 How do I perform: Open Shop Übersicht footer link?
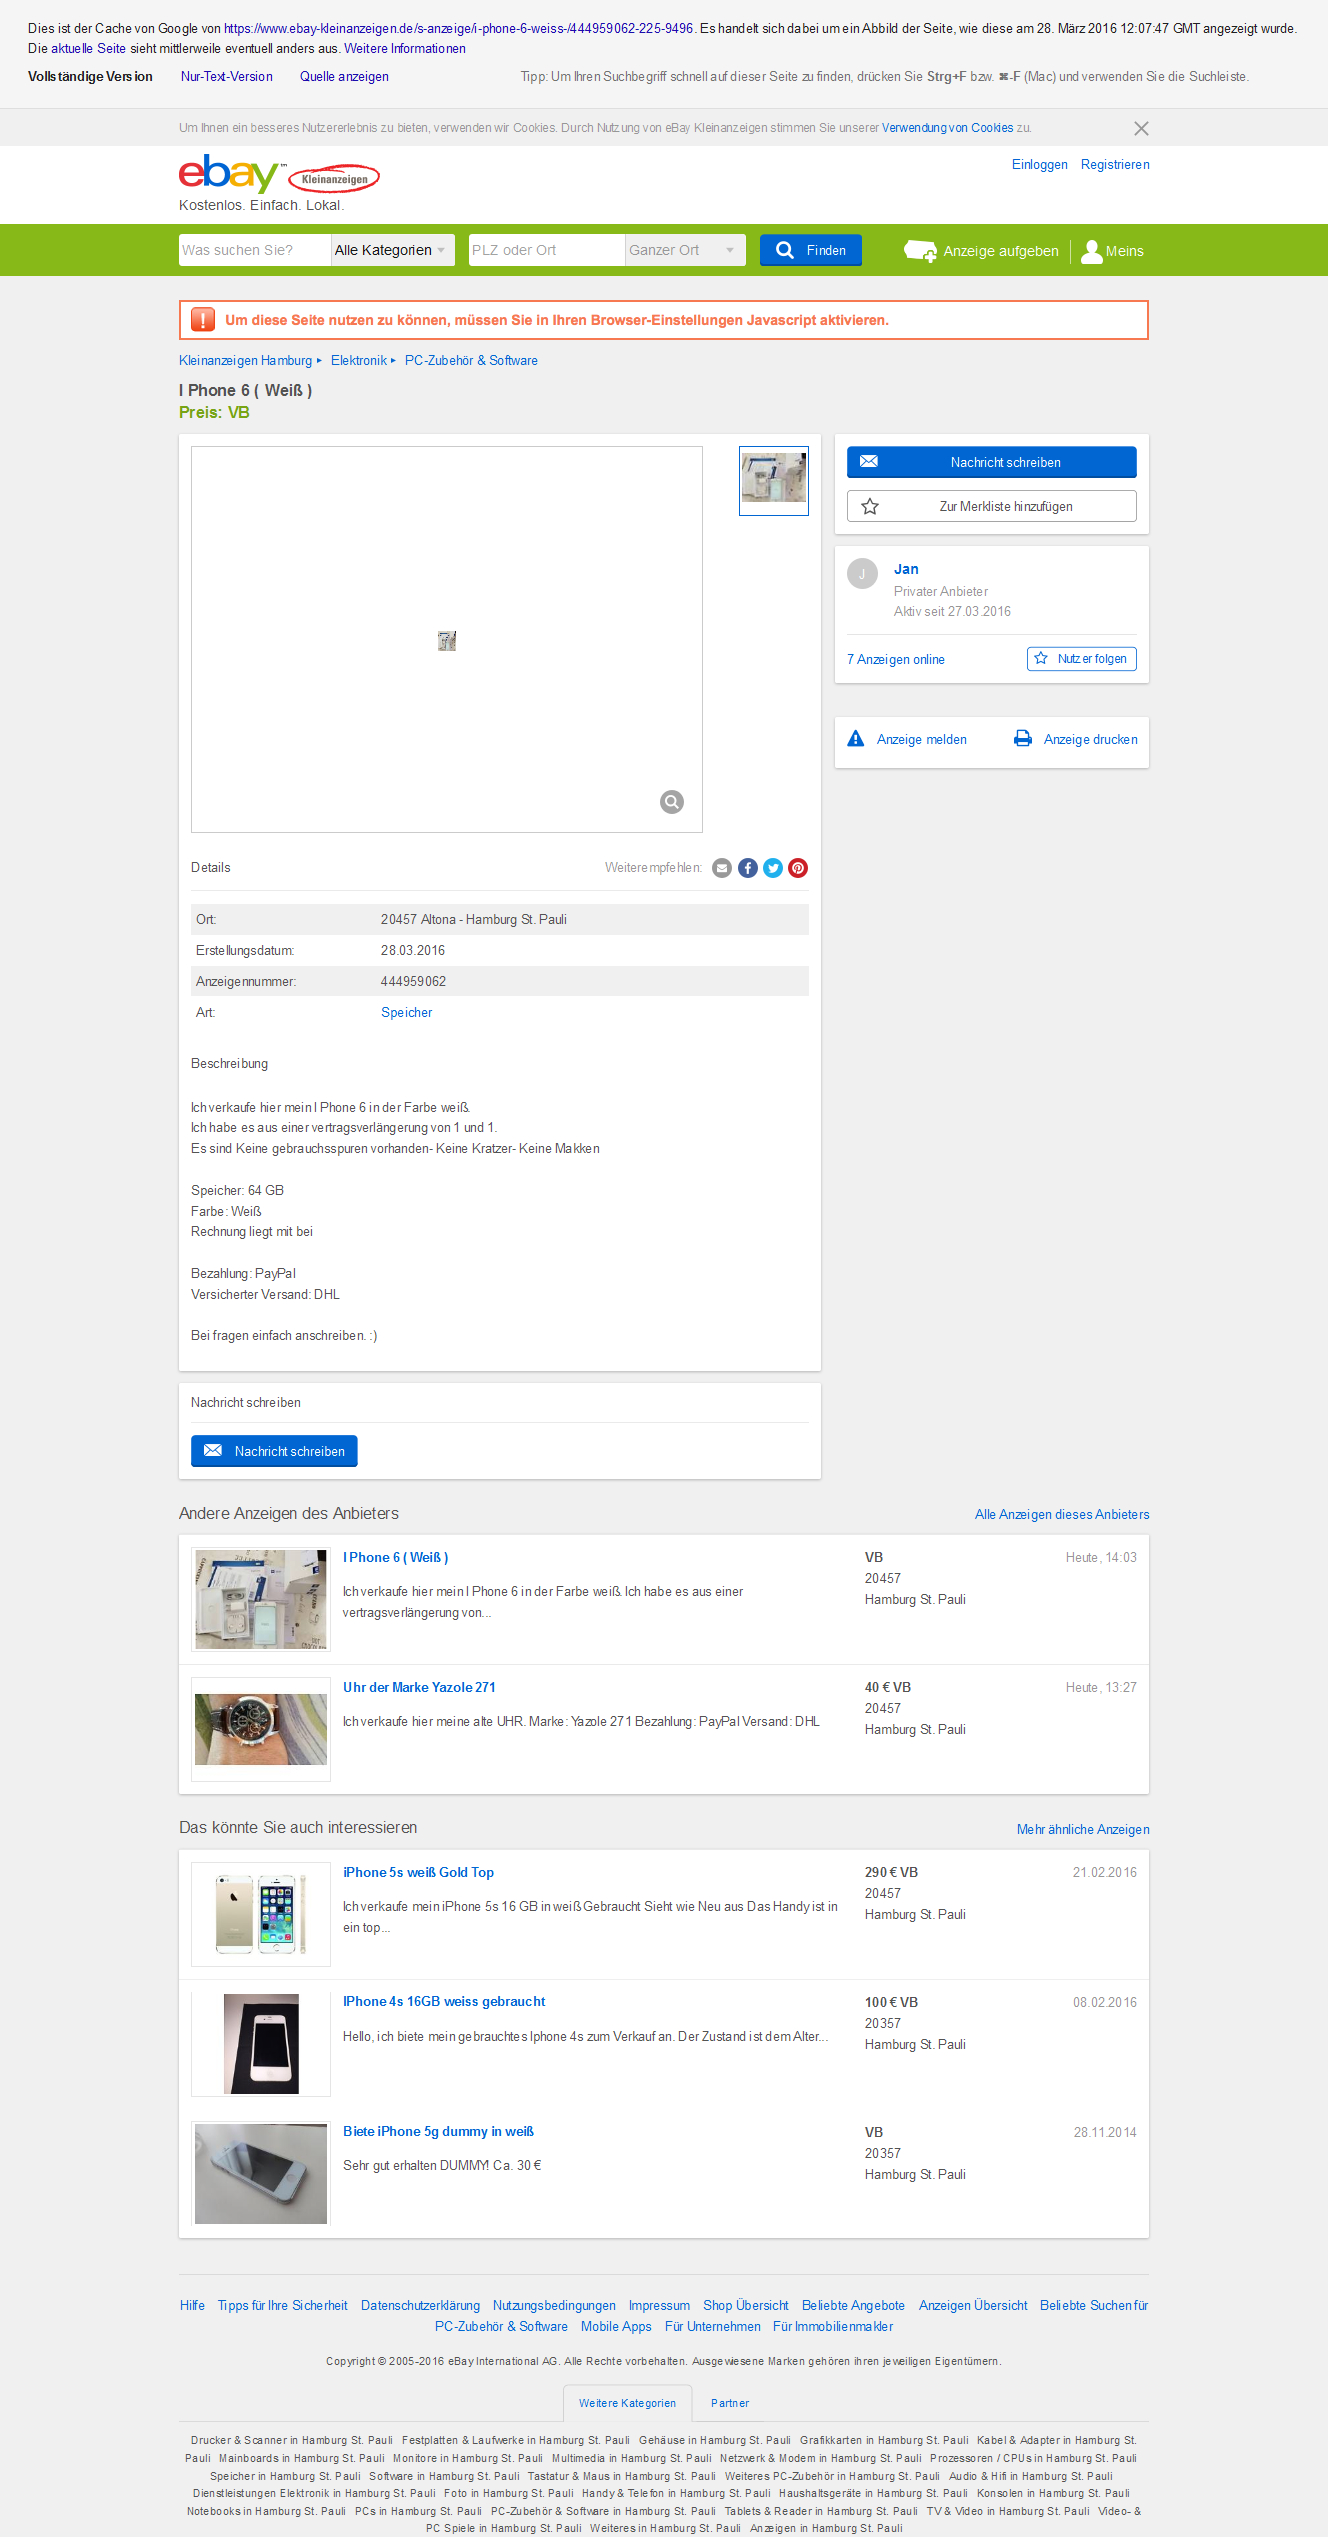[746, 2305]
